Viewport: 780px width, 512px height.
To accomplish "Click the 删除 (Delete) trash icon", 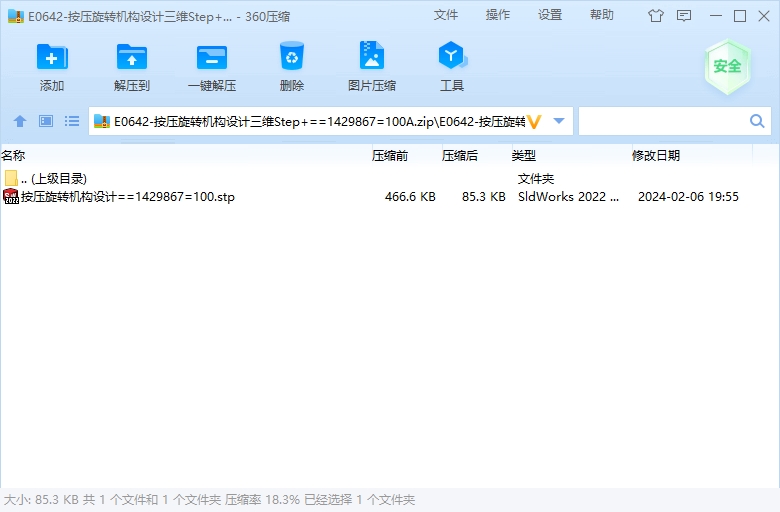I will tap(292, 56).
